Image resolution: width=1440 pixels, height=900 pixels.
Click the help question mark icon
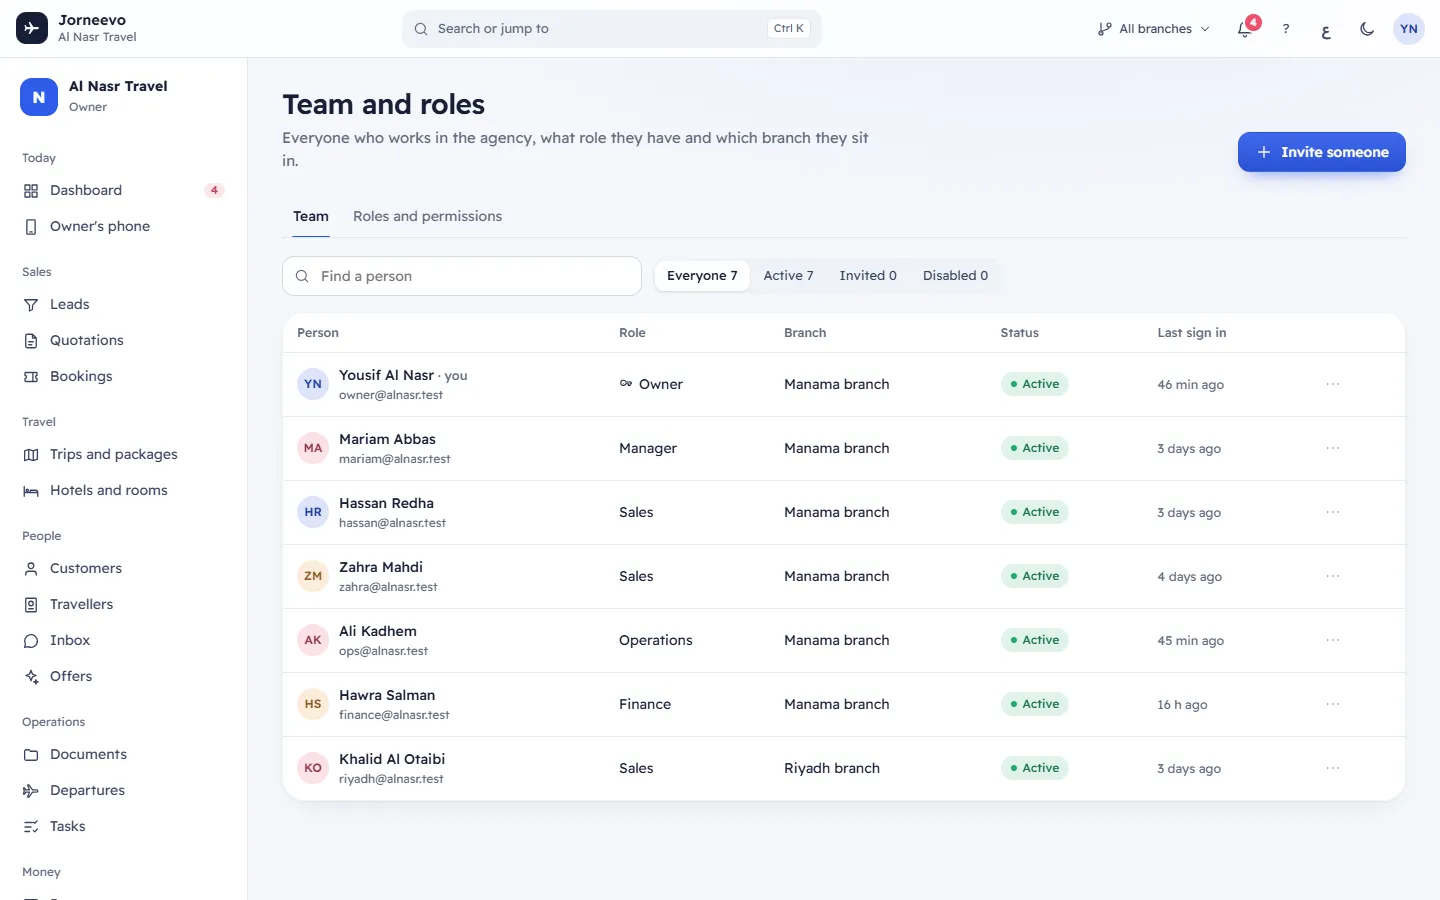(1286, 29)
